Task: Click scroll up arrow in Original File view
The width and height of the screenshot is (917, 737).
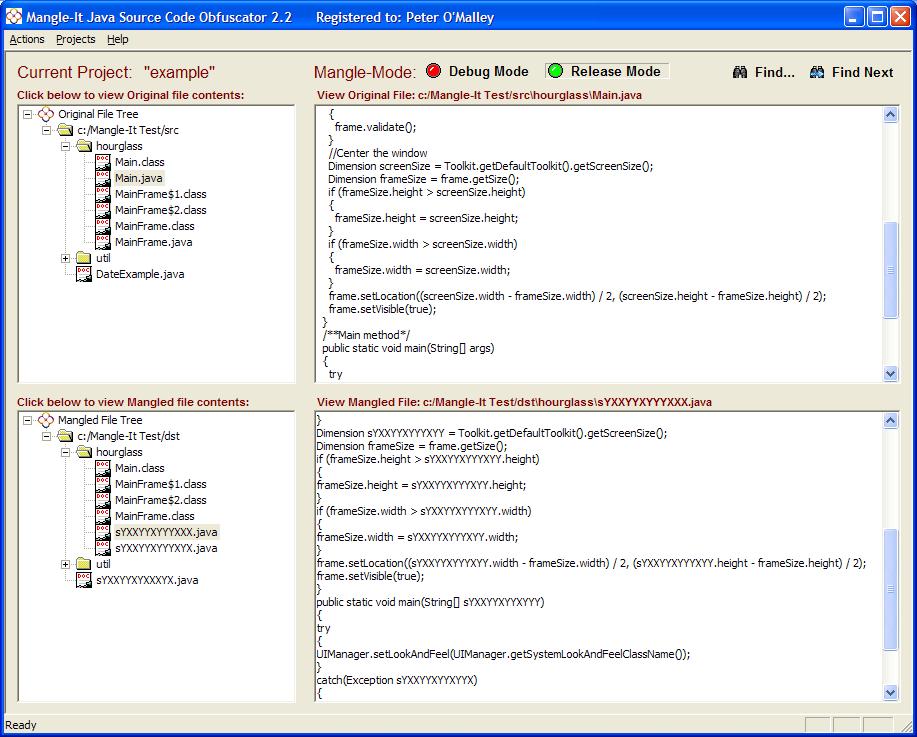Action: tap(890, 115)
